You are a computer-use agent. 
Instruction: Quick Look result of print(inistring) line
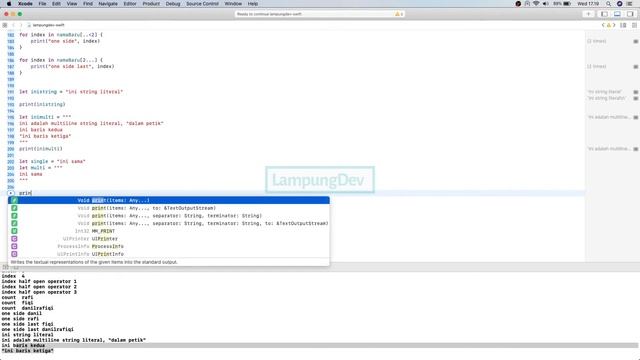pos(636,98)
